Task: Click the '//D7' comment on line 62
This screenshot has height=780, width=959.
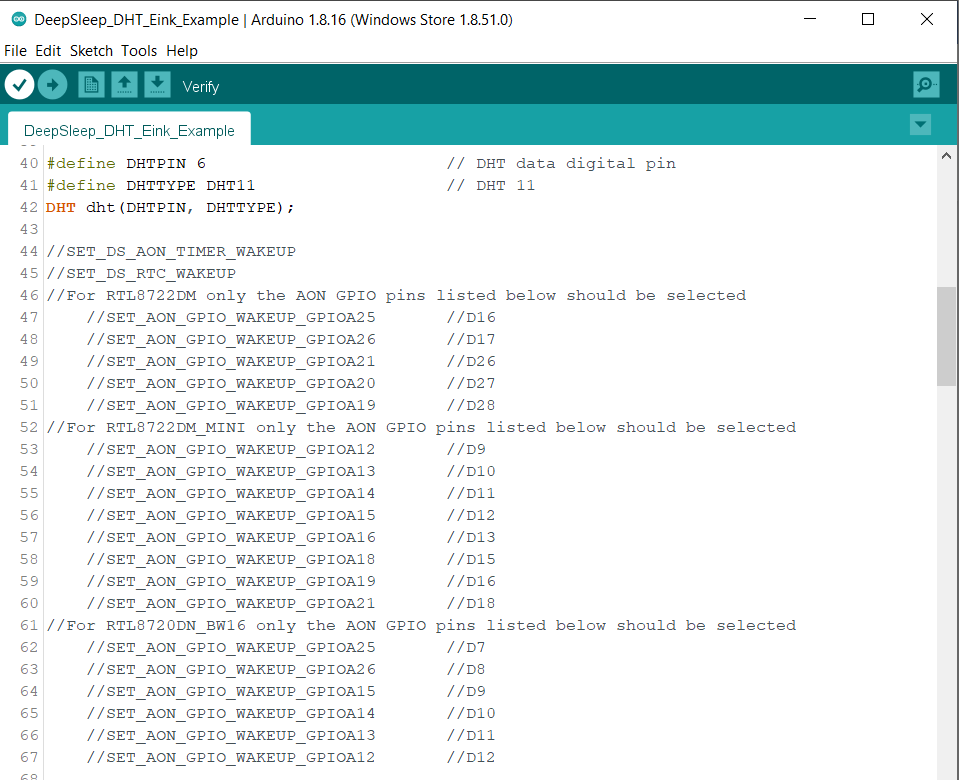Action: [466, 648]
